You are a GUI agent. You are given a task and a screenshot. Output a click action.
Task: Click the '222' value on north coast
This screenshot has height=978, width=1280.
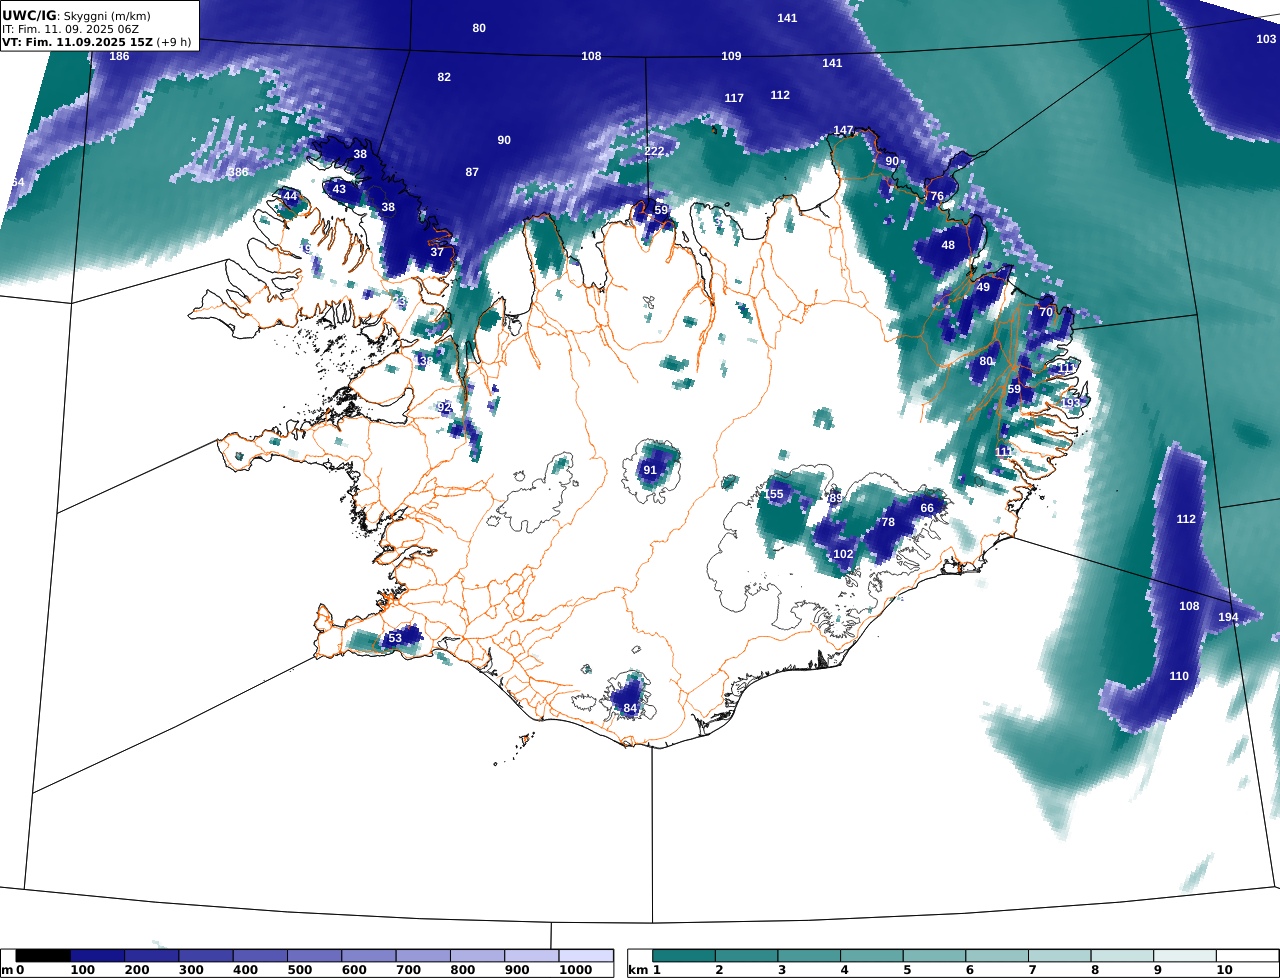pyautogui.click(x=654, y=151)
